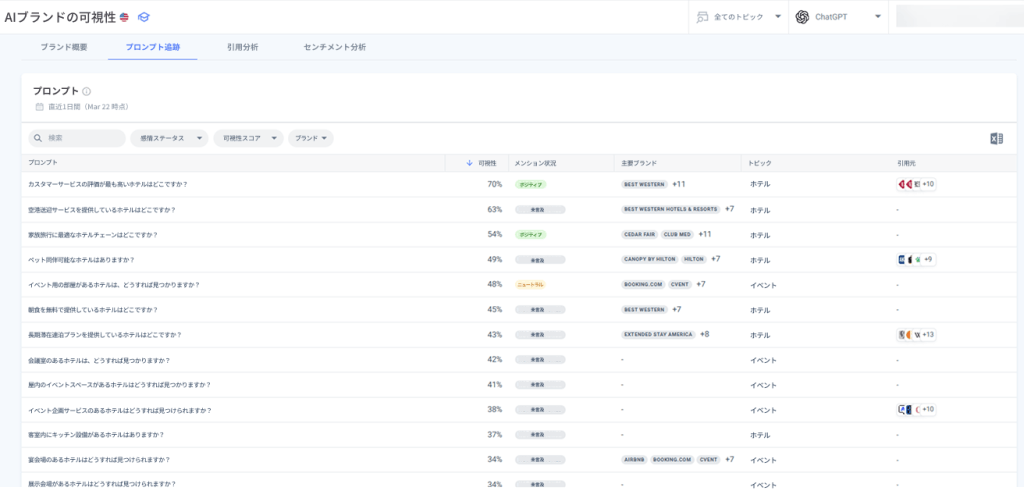The image size is (1024, 491).
Task: Click the sort arrow on 可視性 column
Action: tap(469, 163)
